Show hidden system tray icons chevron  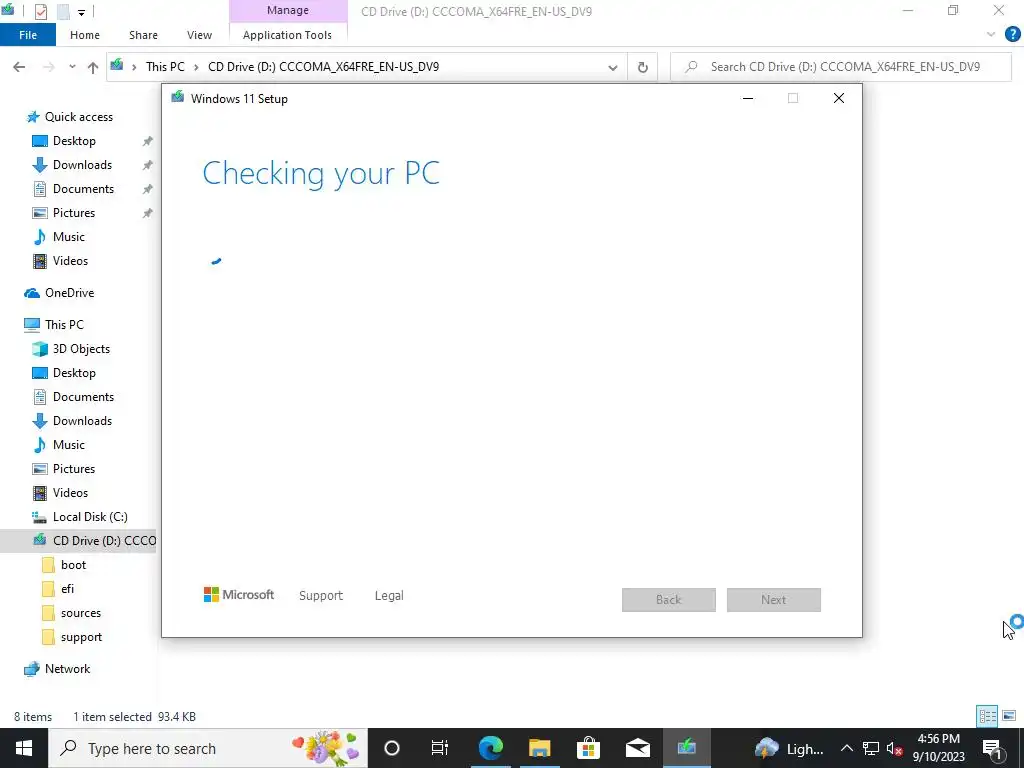tap(846, 748)
